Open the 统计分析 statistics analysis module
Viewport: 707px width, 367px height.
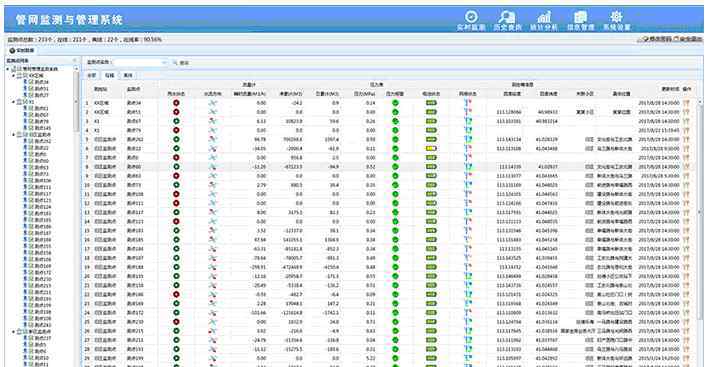[x=544, y=21]
